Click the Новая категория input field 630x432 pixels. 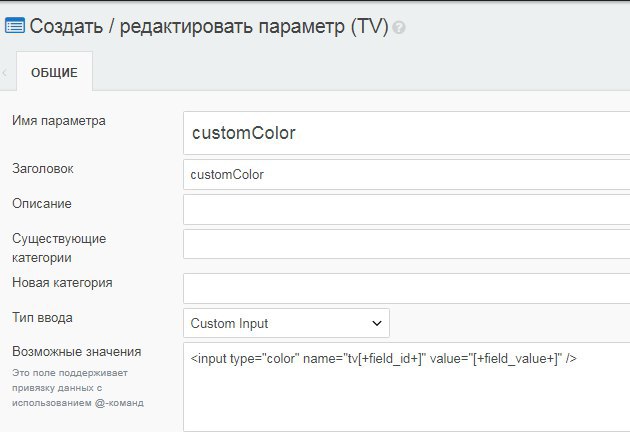pos(406,288)
